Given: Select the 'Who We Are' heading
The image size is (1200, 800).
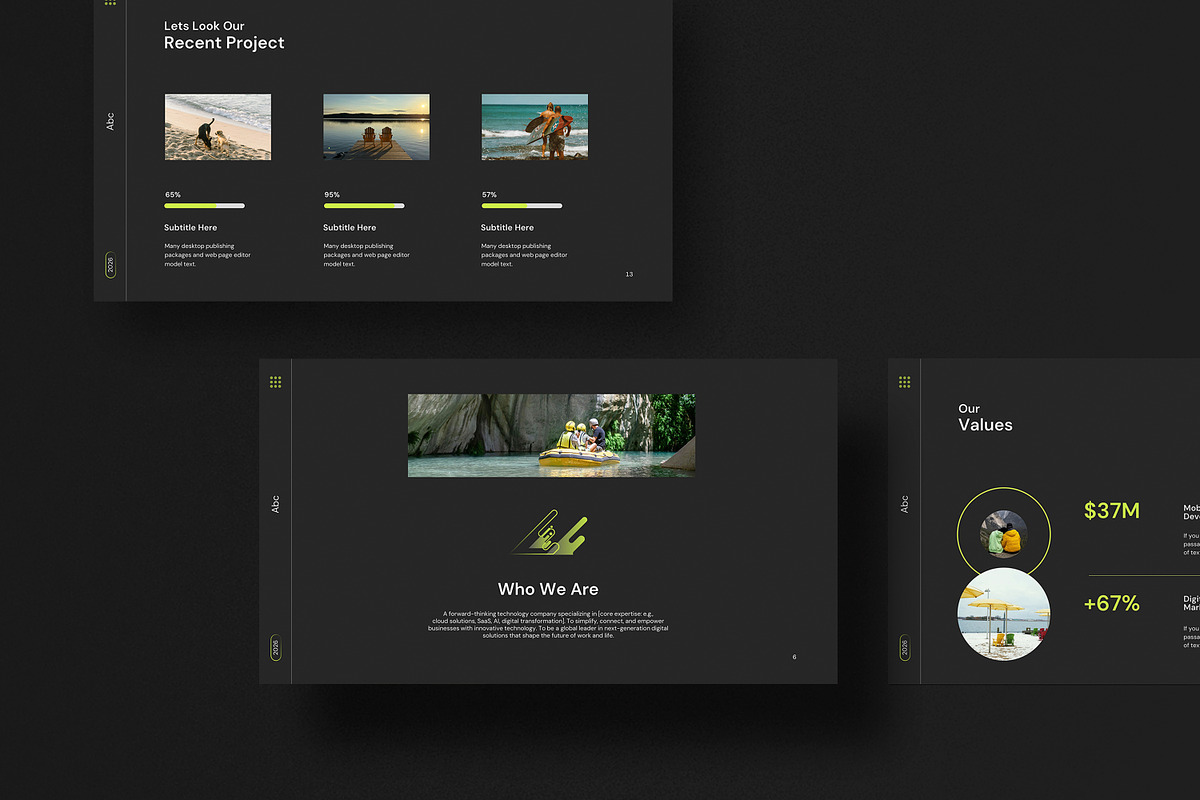Looking at the screenshot, I should point(548,590).
